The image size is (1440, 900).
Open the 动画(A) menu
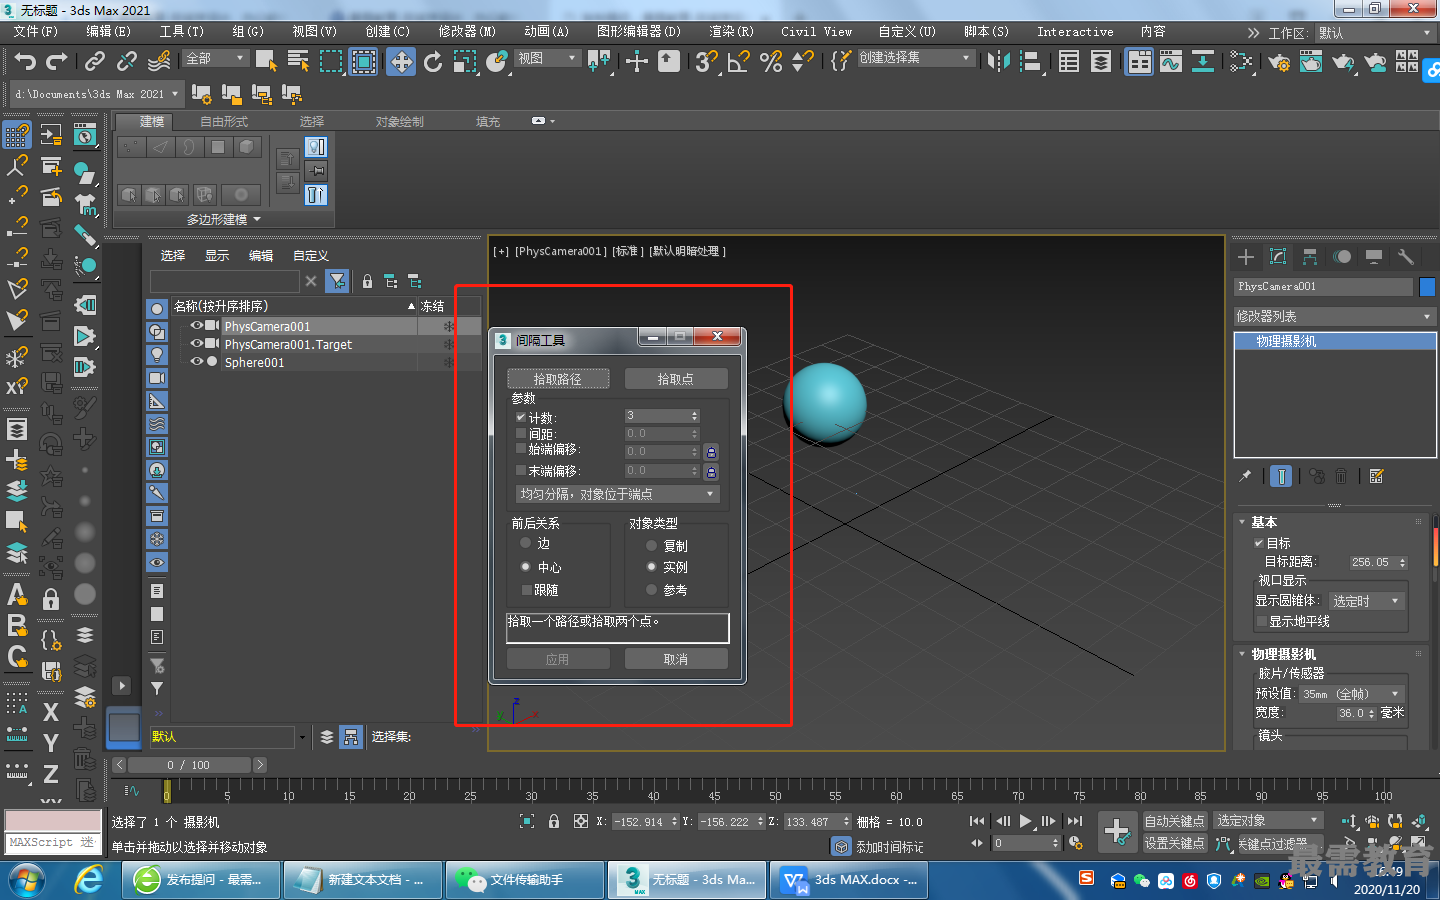[546, 32]
